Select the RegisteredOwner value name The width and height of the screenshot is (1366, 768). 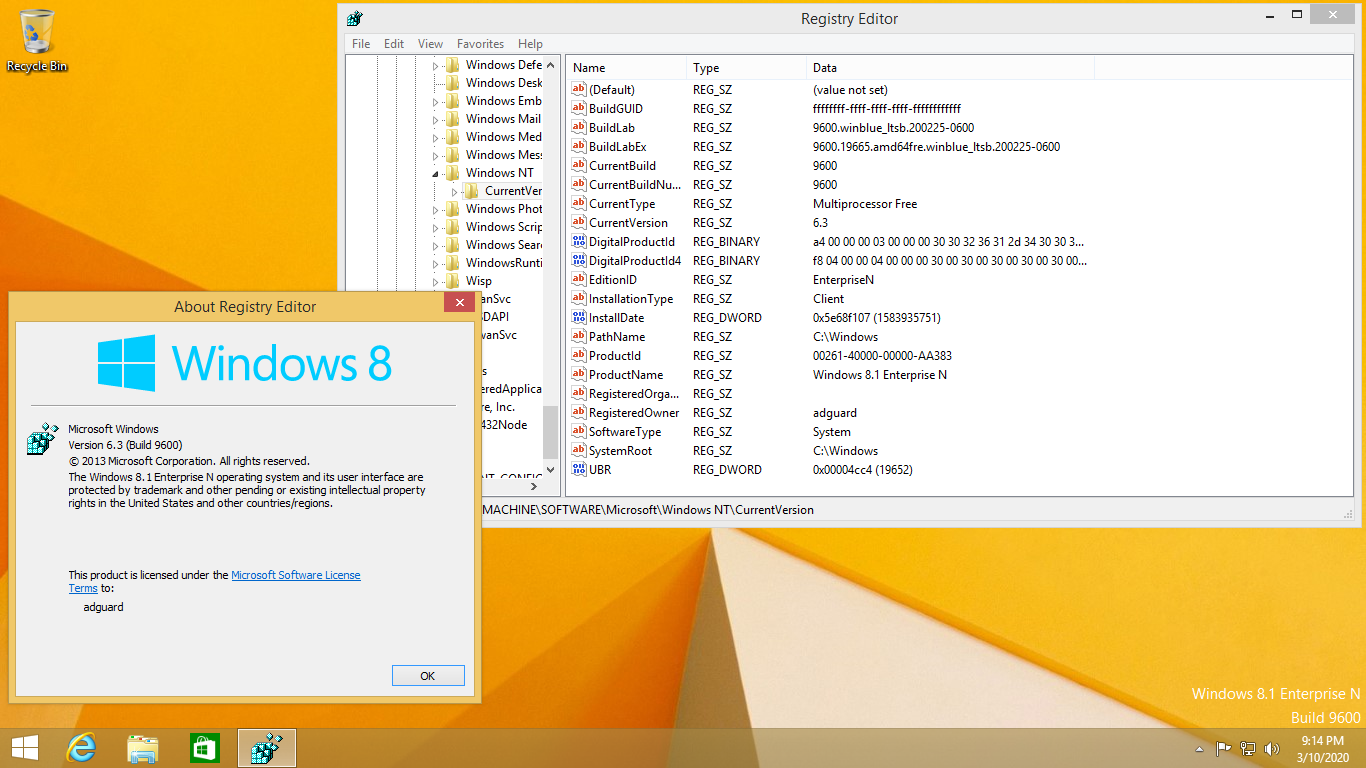click(x=634, y=412)
